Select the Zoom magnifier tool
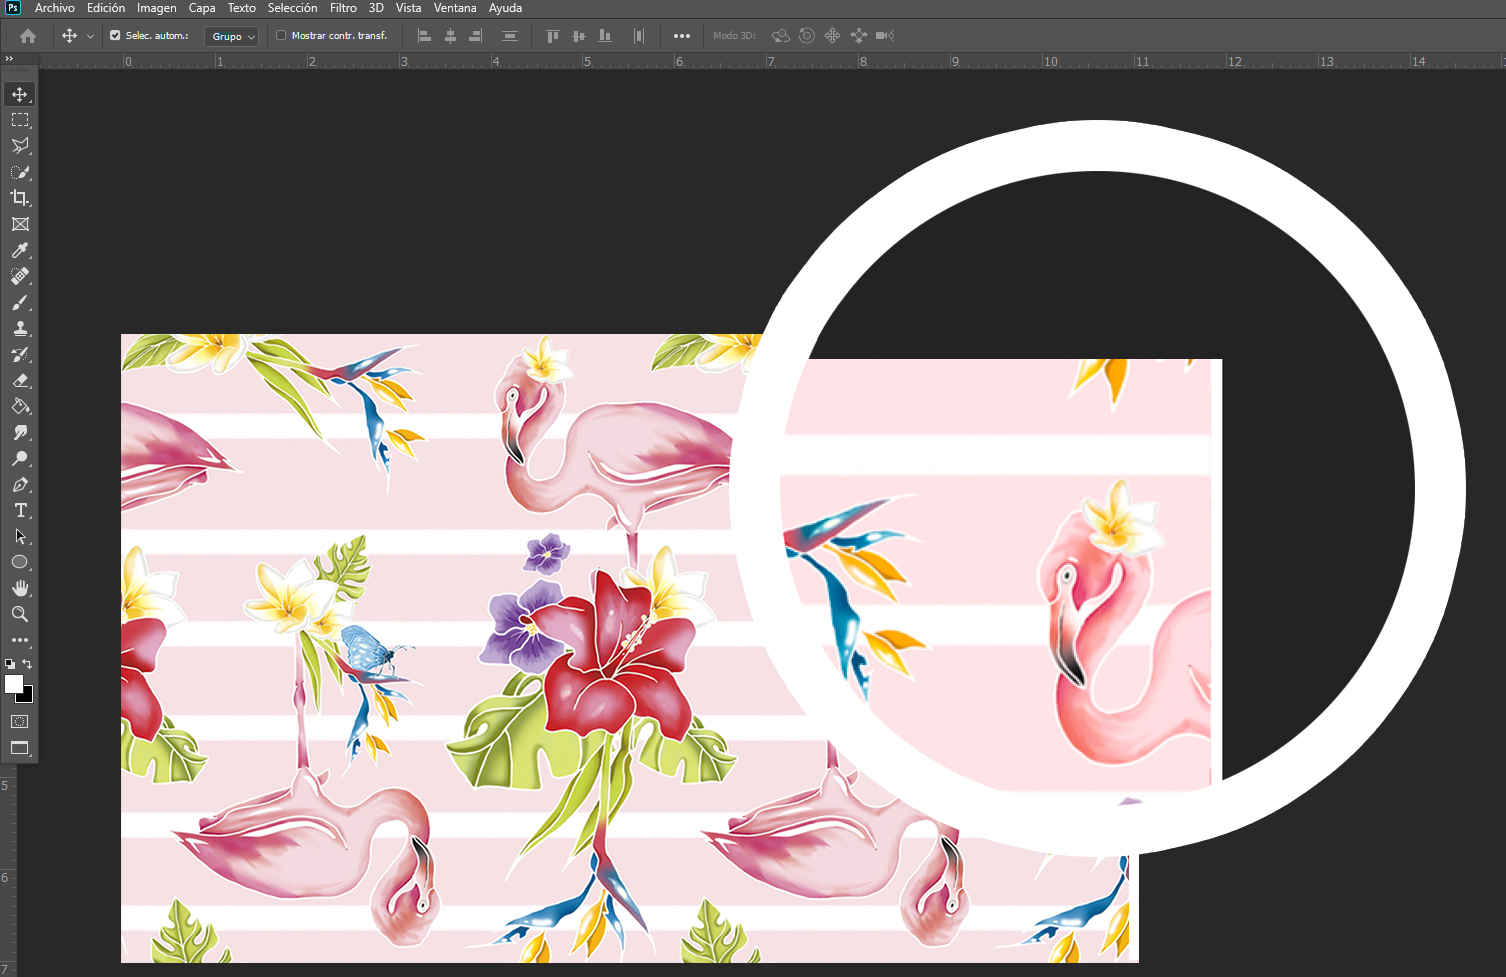The width and height of the screenshot is (1506, 977). 19,614
